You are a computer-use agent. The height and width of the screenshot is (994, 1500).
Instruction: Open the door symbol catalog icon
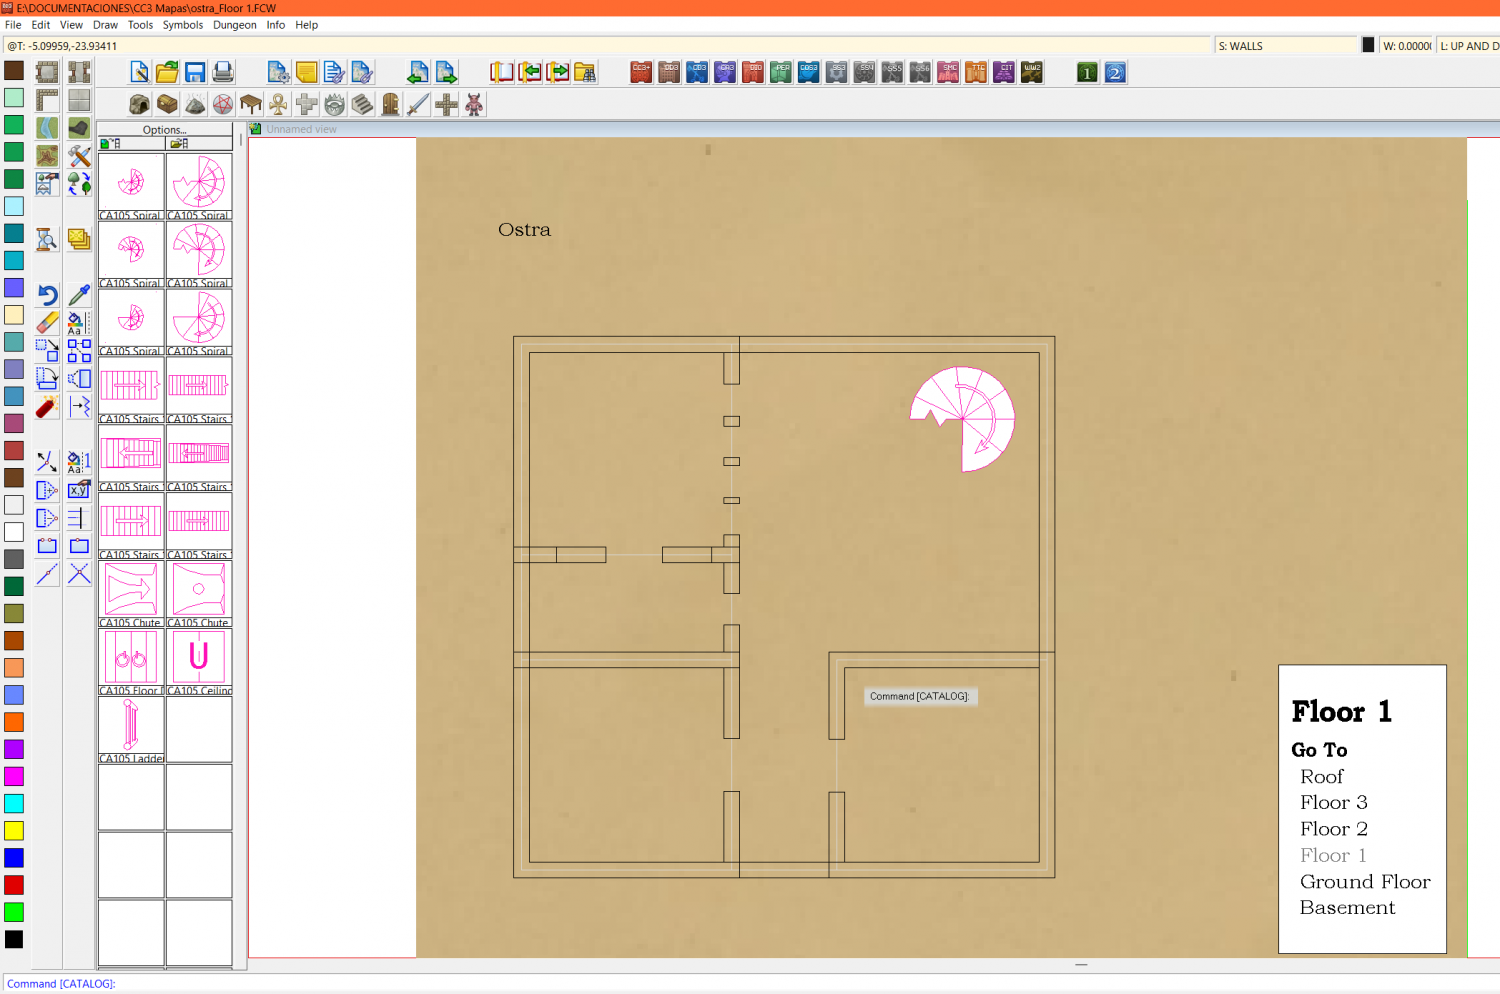tap(391, 104)
